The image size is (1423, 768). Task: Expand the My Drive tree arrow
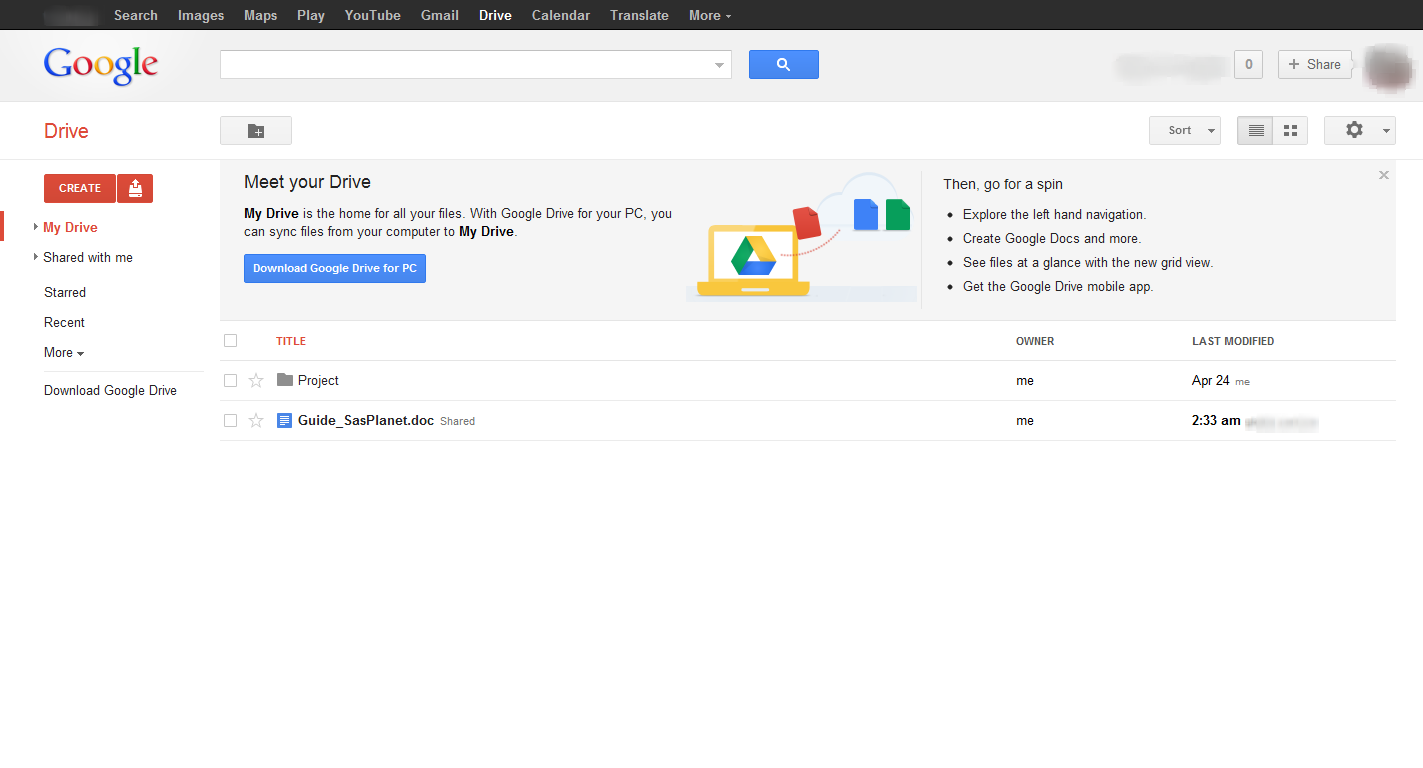tap(36, 227)
